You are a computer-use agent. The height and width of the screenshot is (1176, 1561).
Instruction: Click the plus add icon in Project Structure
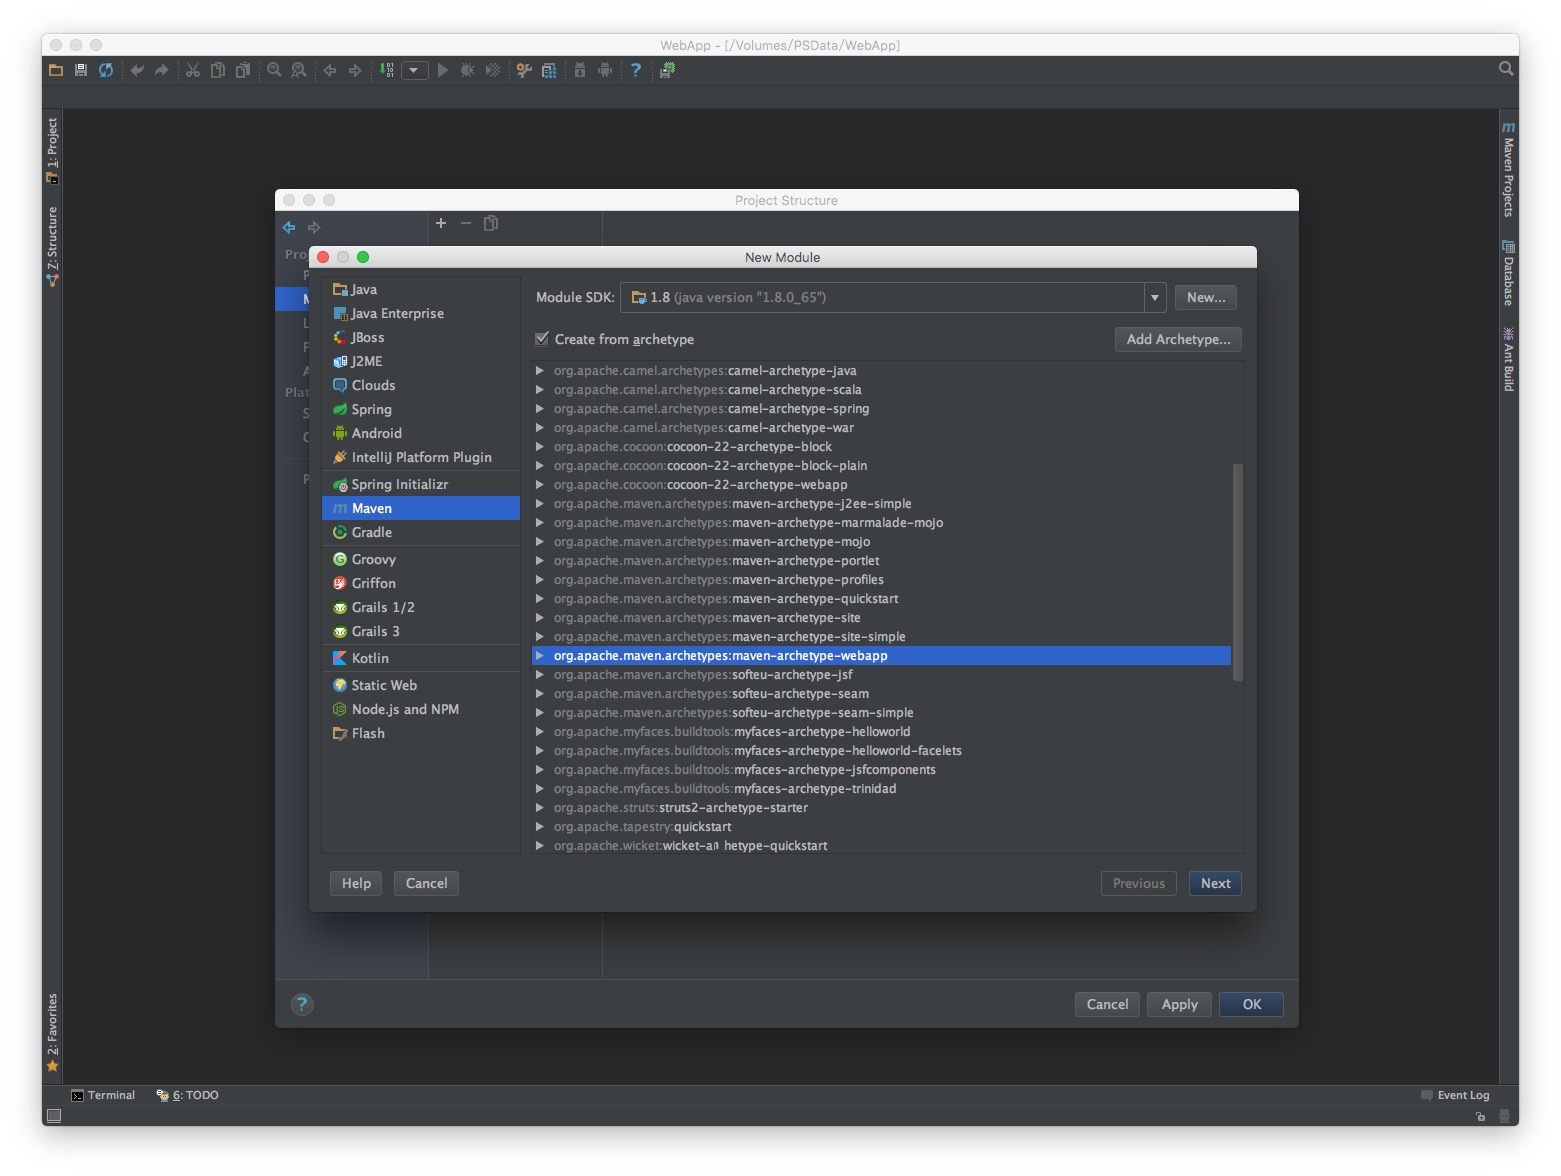click(x=441, y=223)
